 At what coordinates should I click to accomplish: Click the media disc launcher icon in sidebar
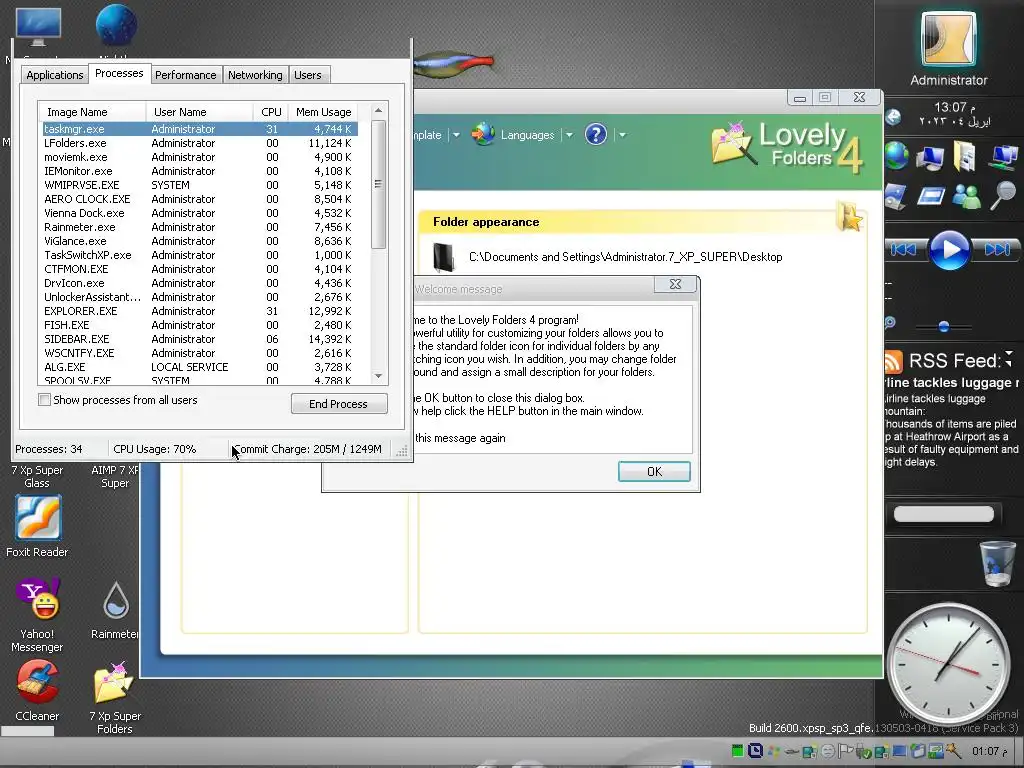(895, 197)
